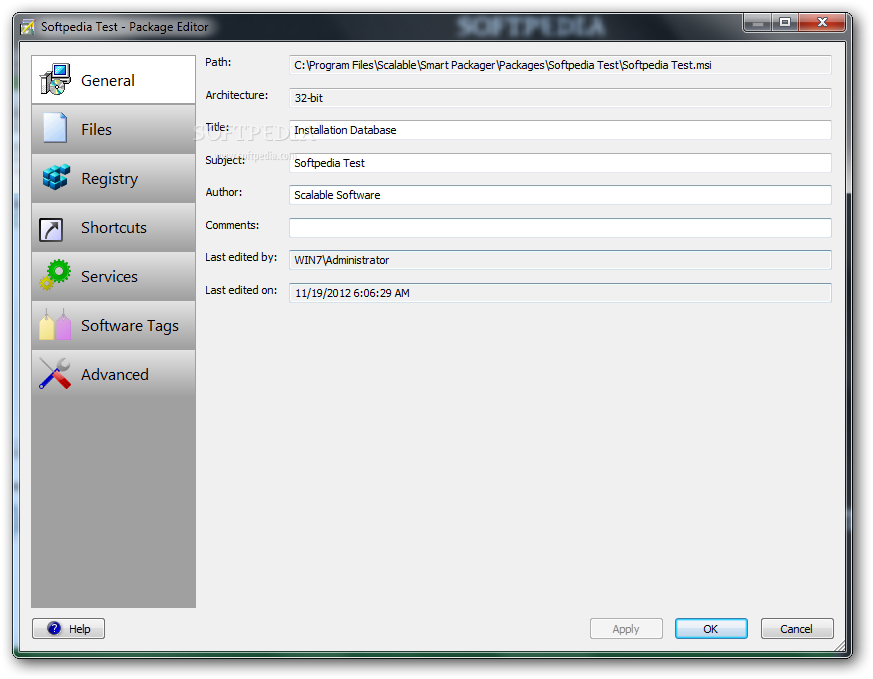Maximize the Package Editor window

[785, 23]
